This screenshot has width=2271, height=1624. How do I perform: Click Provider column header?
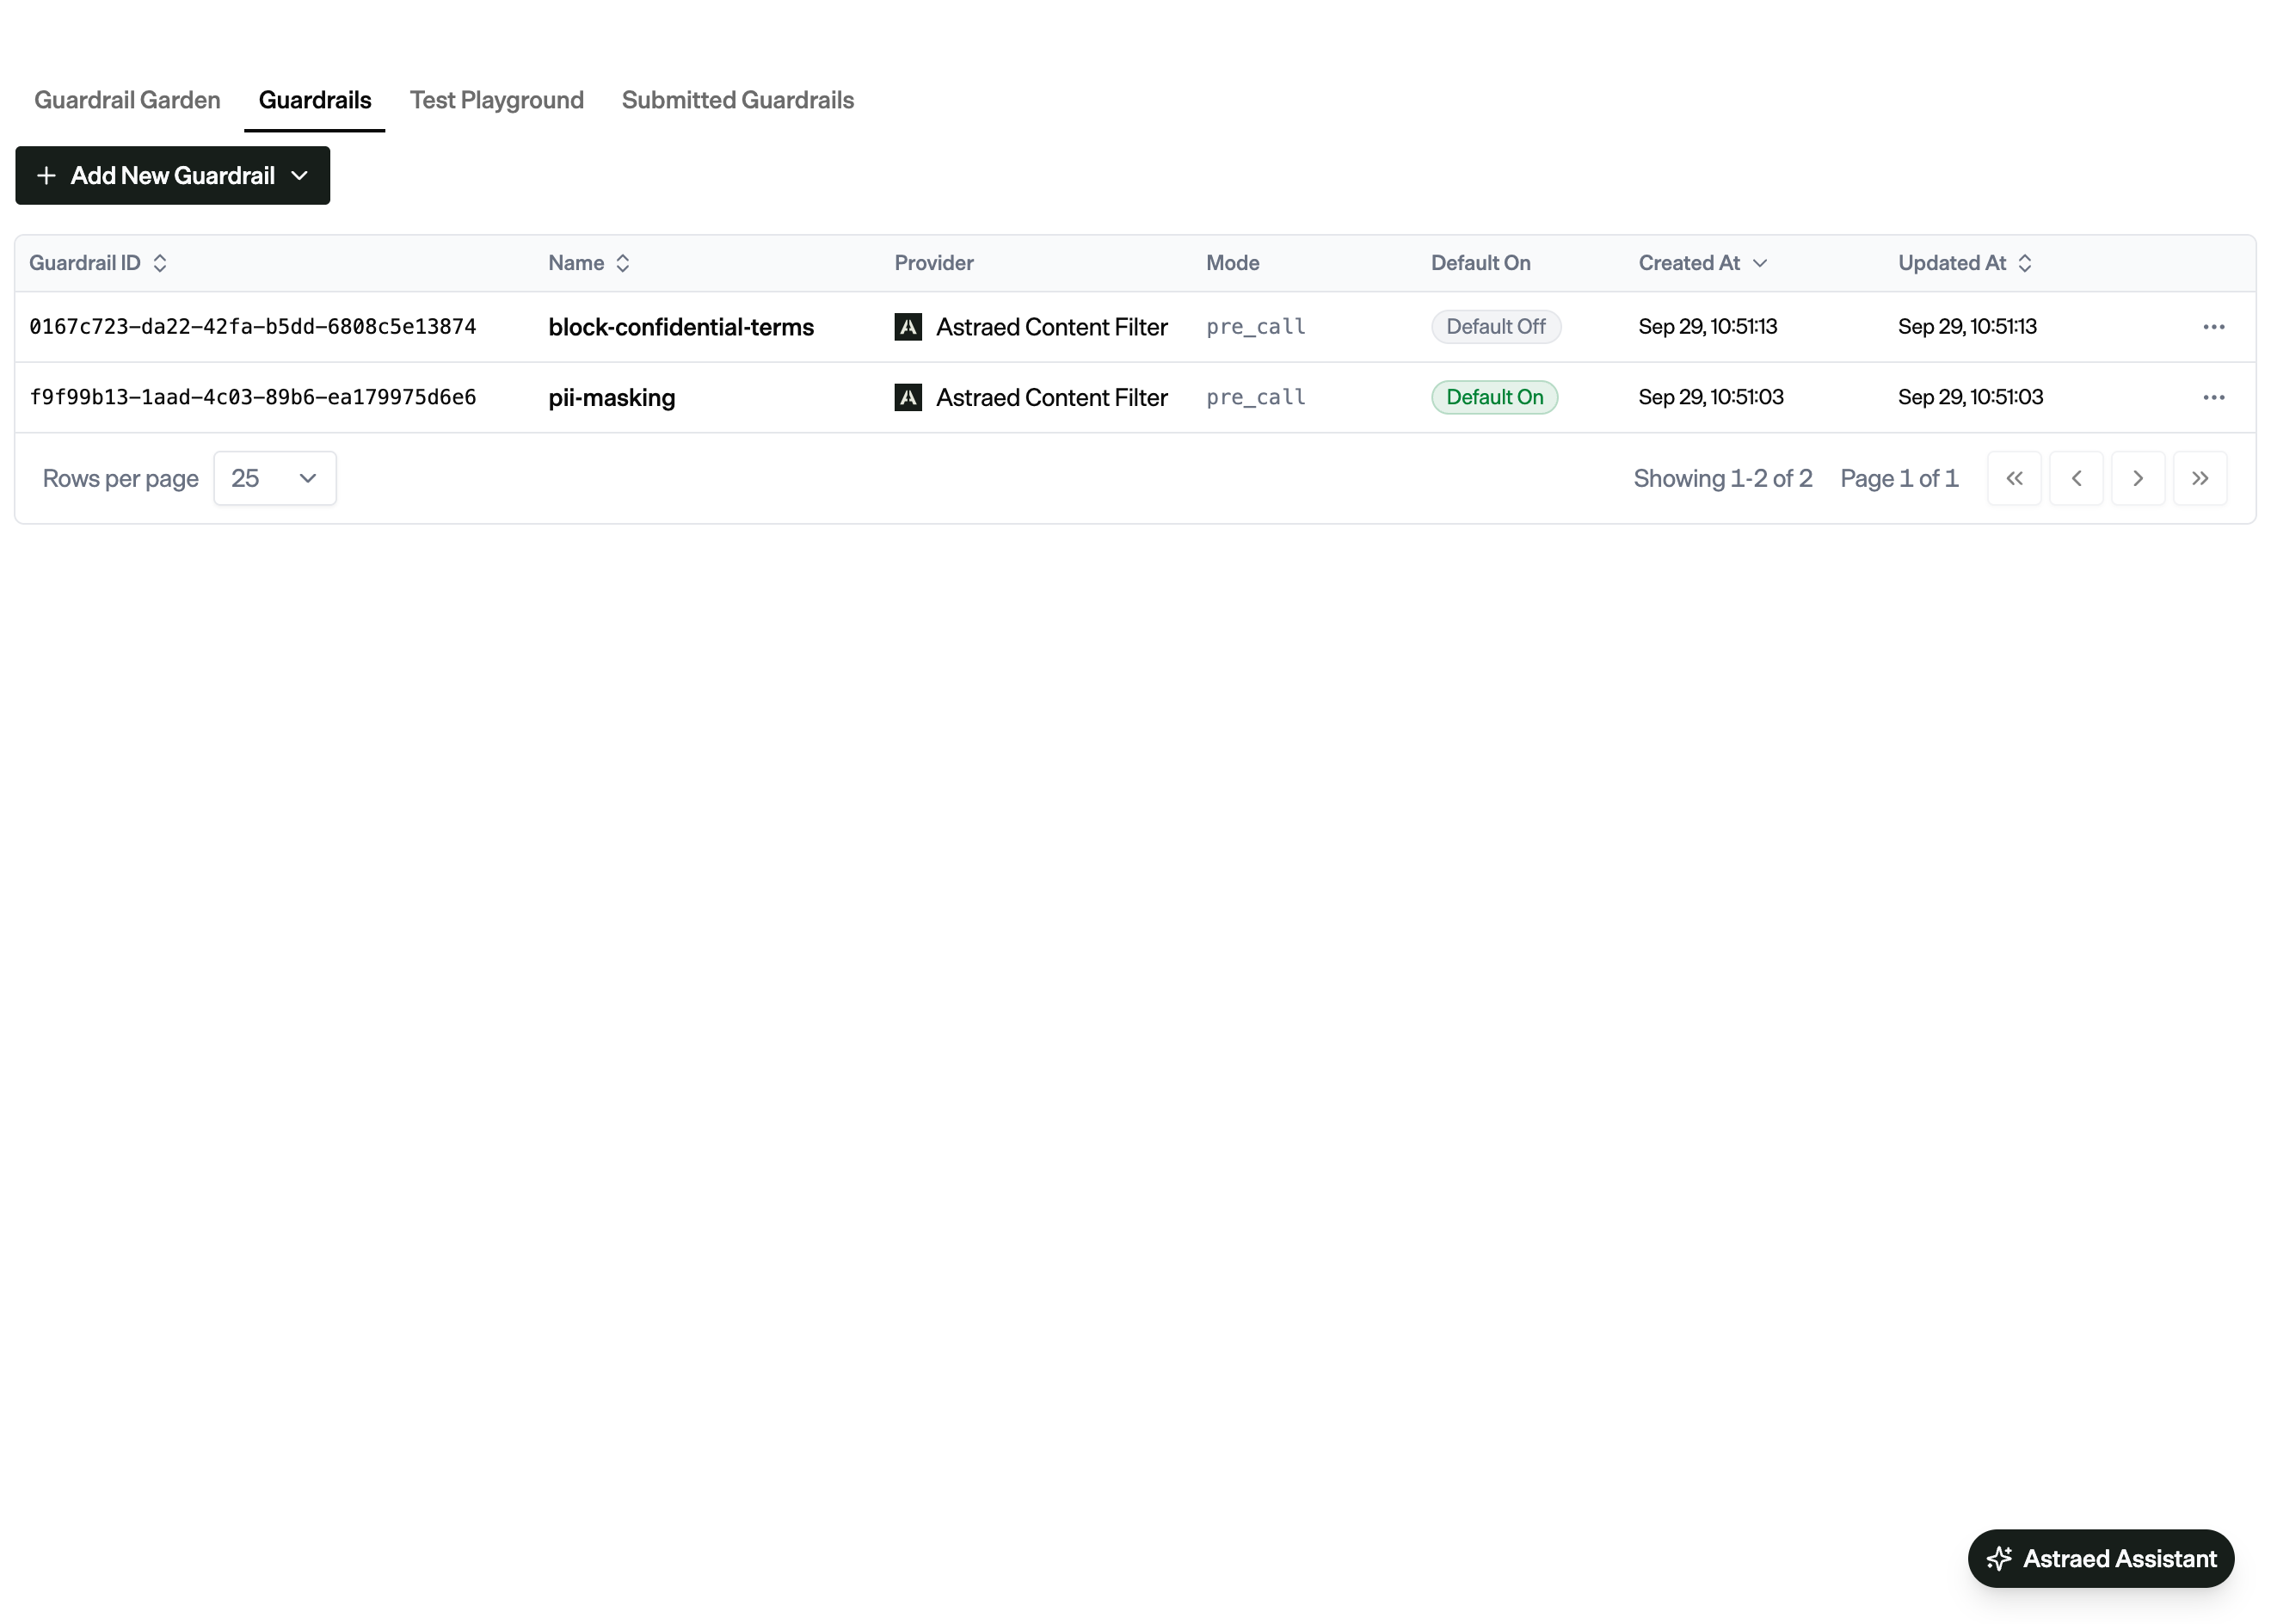pos(933,263)
